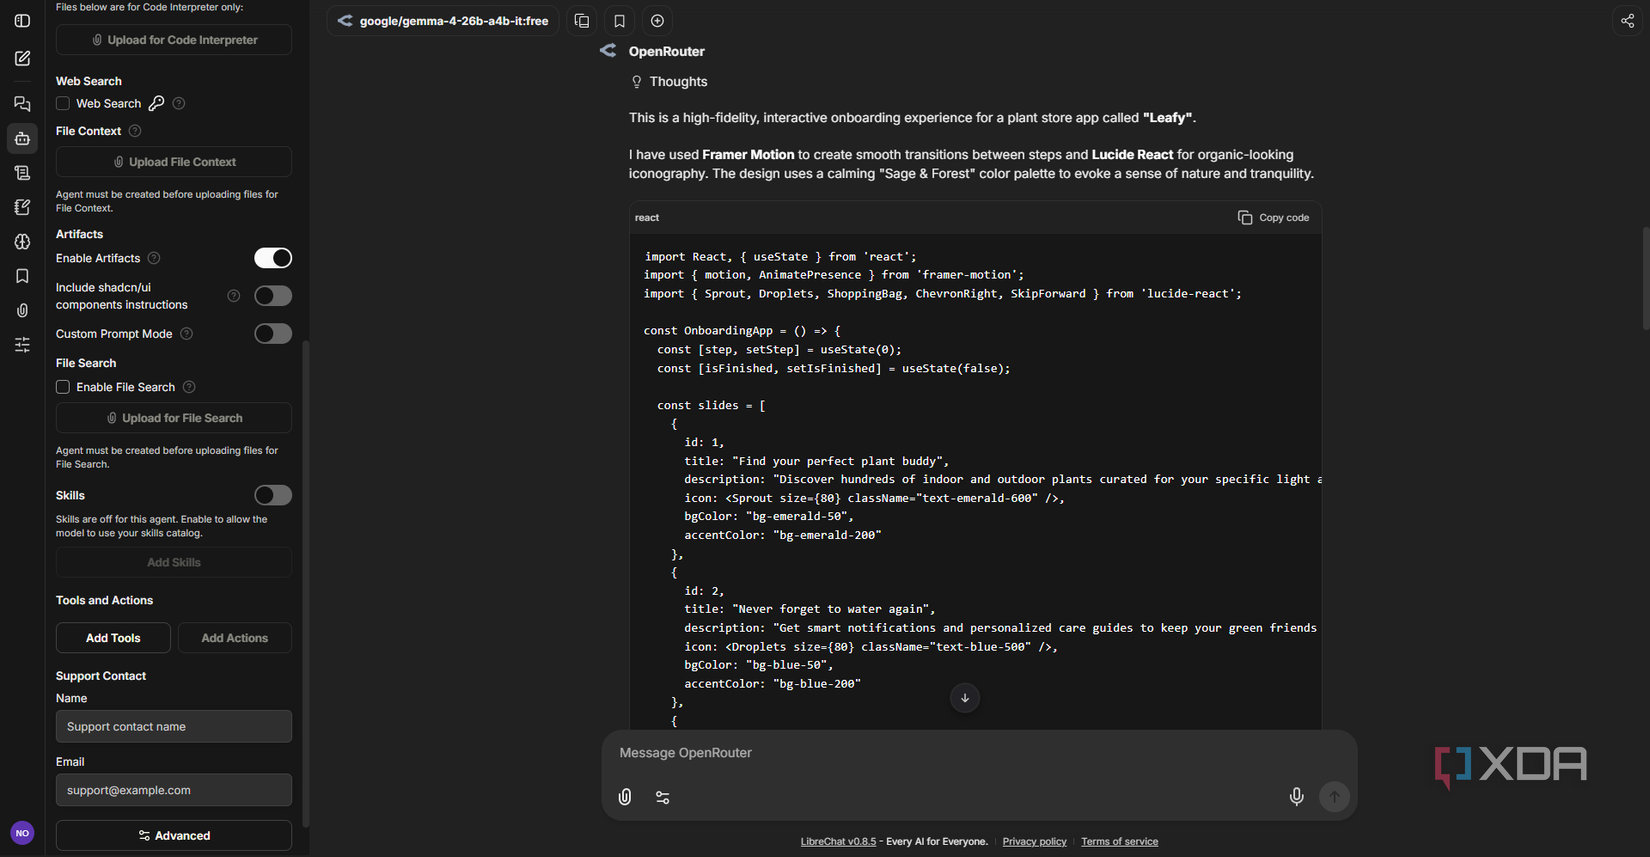This screenshot has height=857, width=1650.
Task: Open the Advanced settings button
Action: pos(174,836)
